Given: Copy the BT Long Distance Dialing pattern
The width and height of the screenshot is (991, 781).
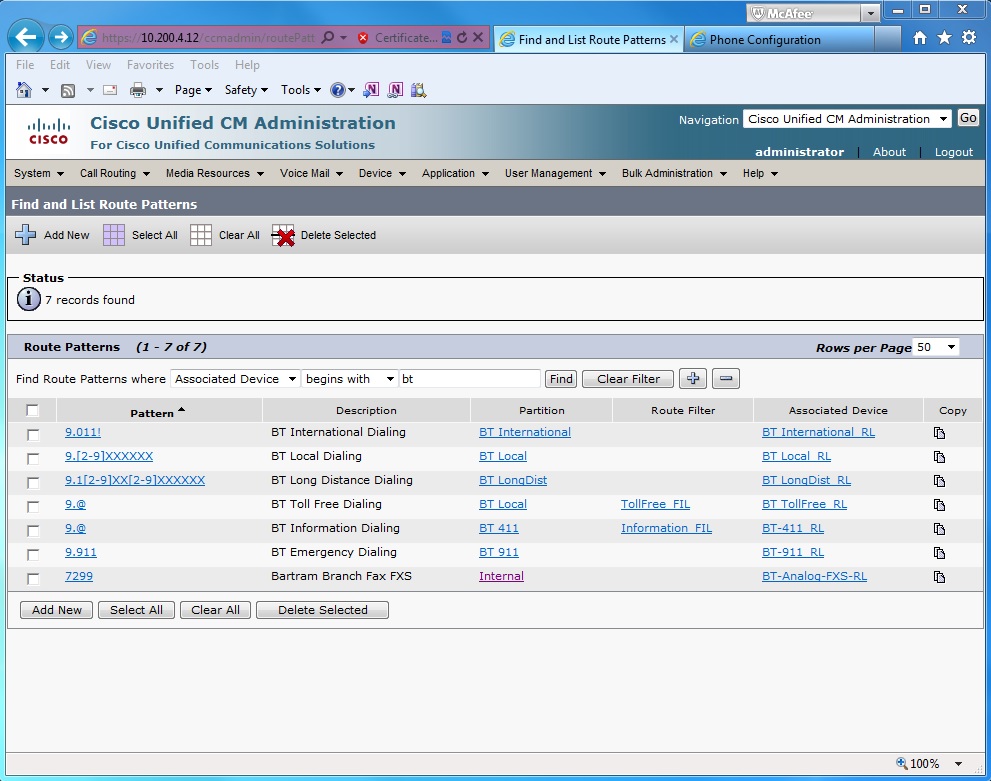Looking at the screenshot, I should pos(940,481).
